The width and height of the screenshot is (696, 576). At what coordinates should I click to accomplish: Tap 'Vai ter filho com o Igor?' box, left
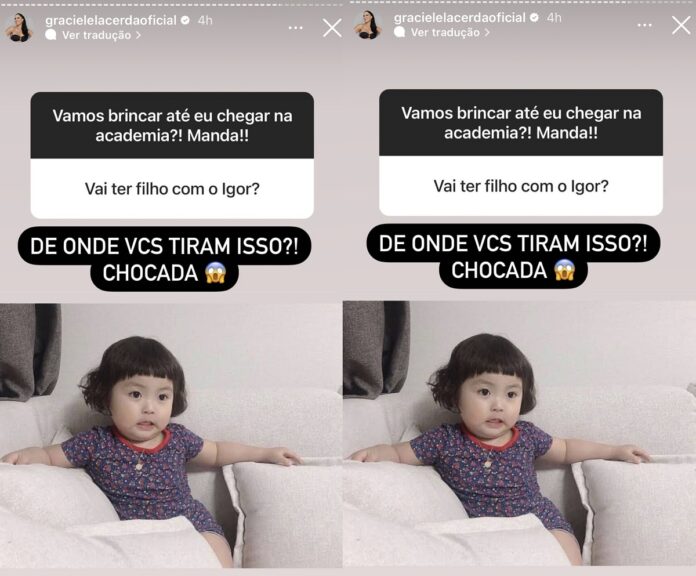click(x=172, y=189)
